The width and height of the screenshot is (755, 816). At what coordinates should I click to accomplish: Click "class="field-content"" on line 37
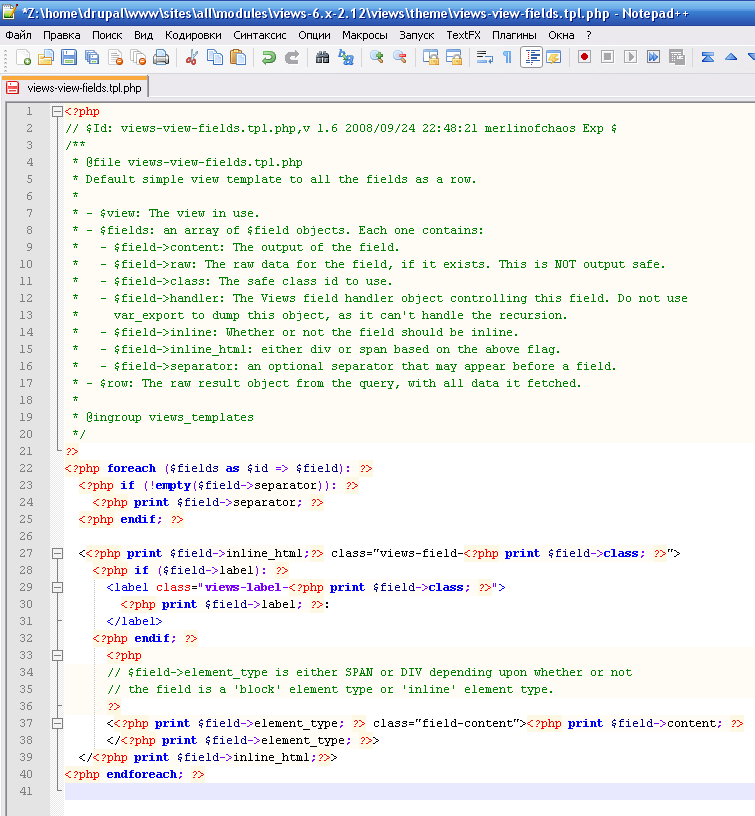(x=445, y=723)
